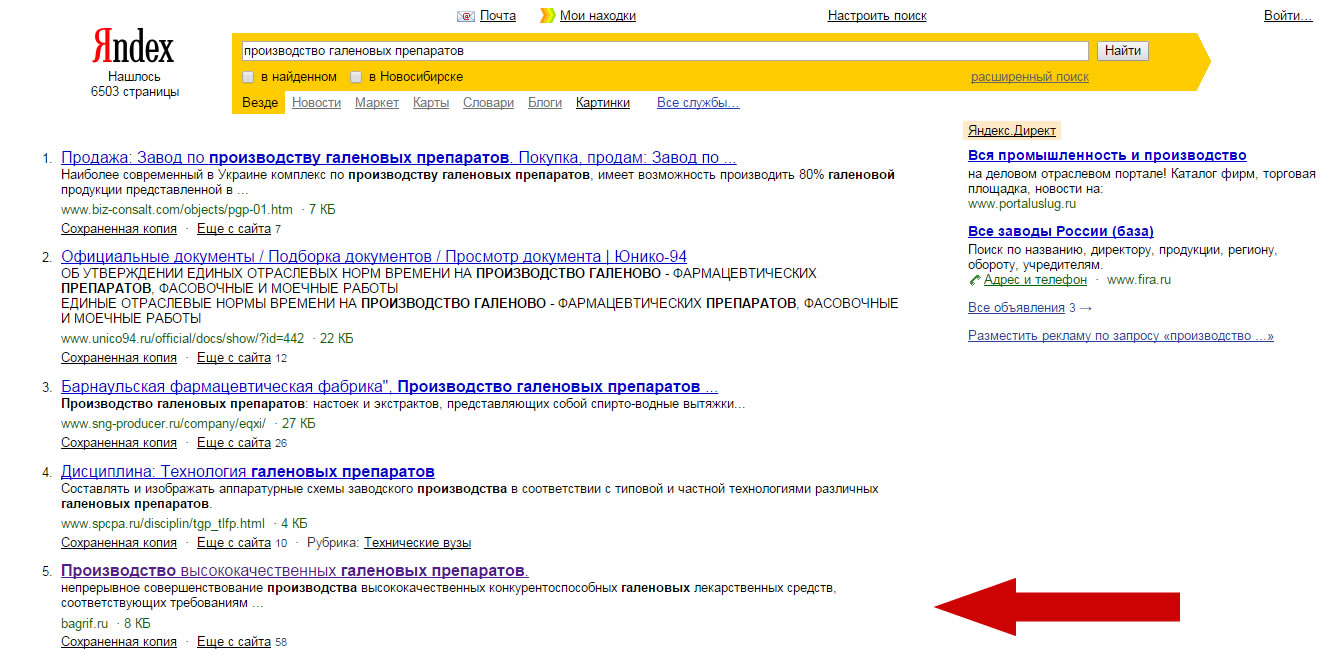Switch to the Новости tab

point(316,103)
